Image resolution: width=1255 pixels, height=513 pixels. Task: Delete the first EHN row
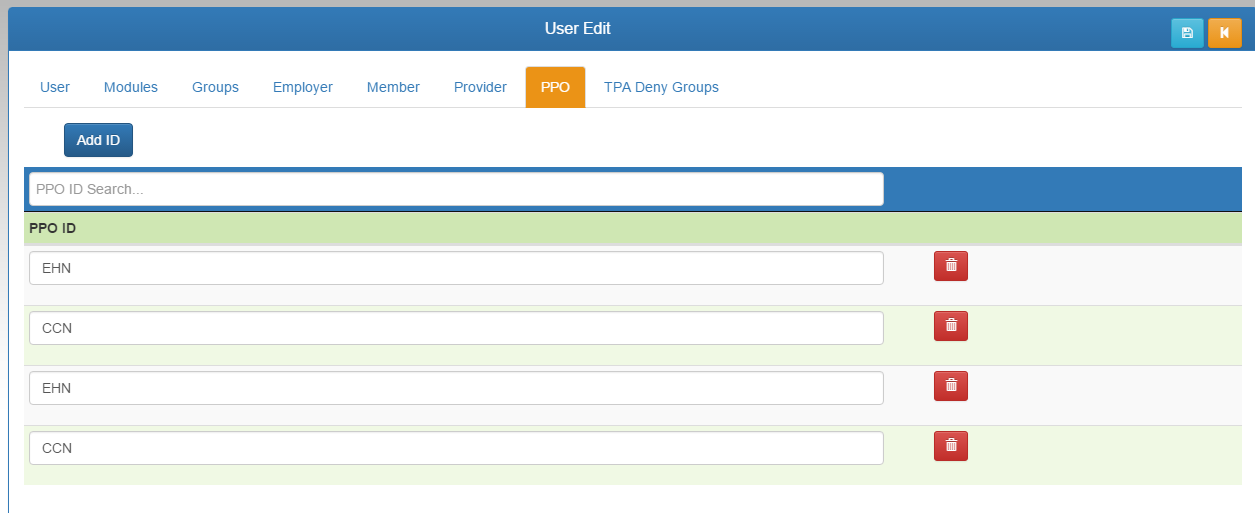[x=951, y=266]
